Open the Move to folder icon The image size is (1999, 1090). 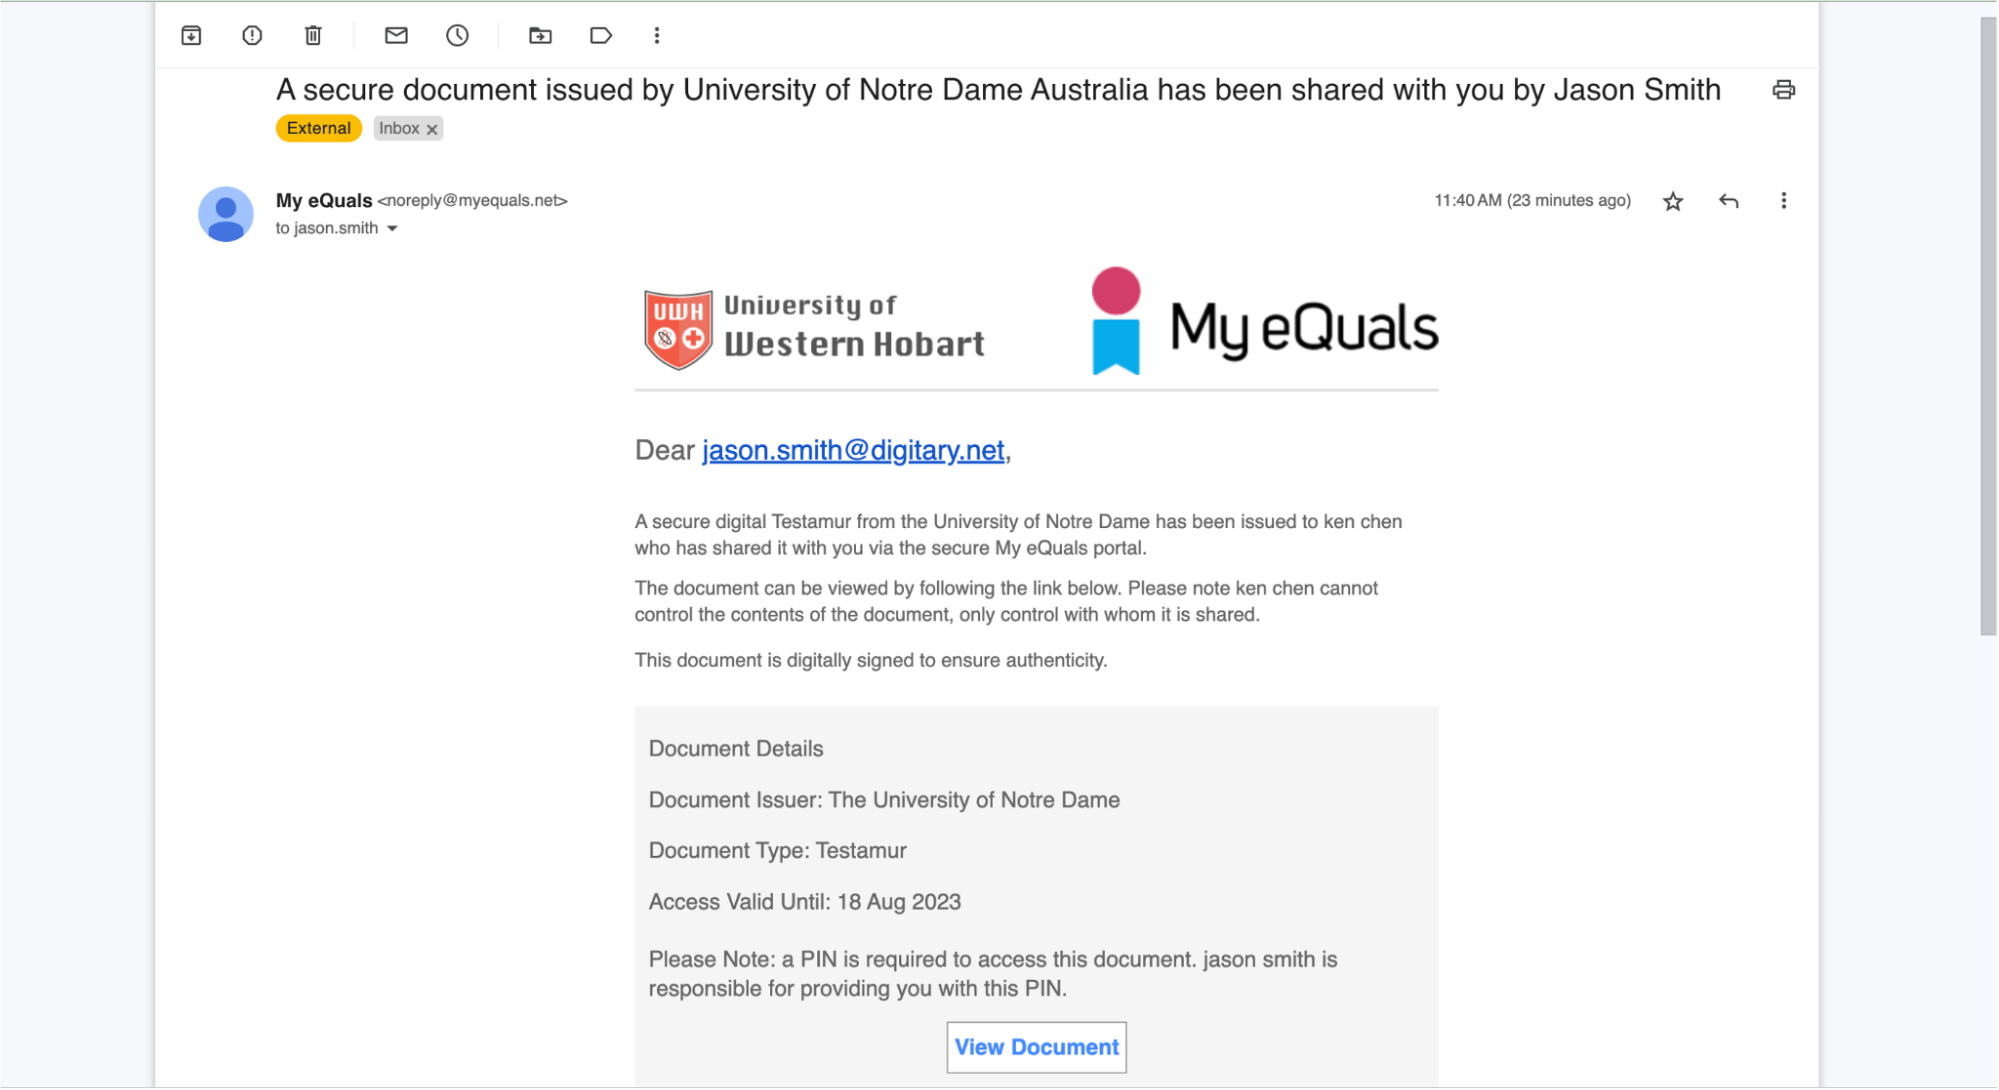coord(540,36)
